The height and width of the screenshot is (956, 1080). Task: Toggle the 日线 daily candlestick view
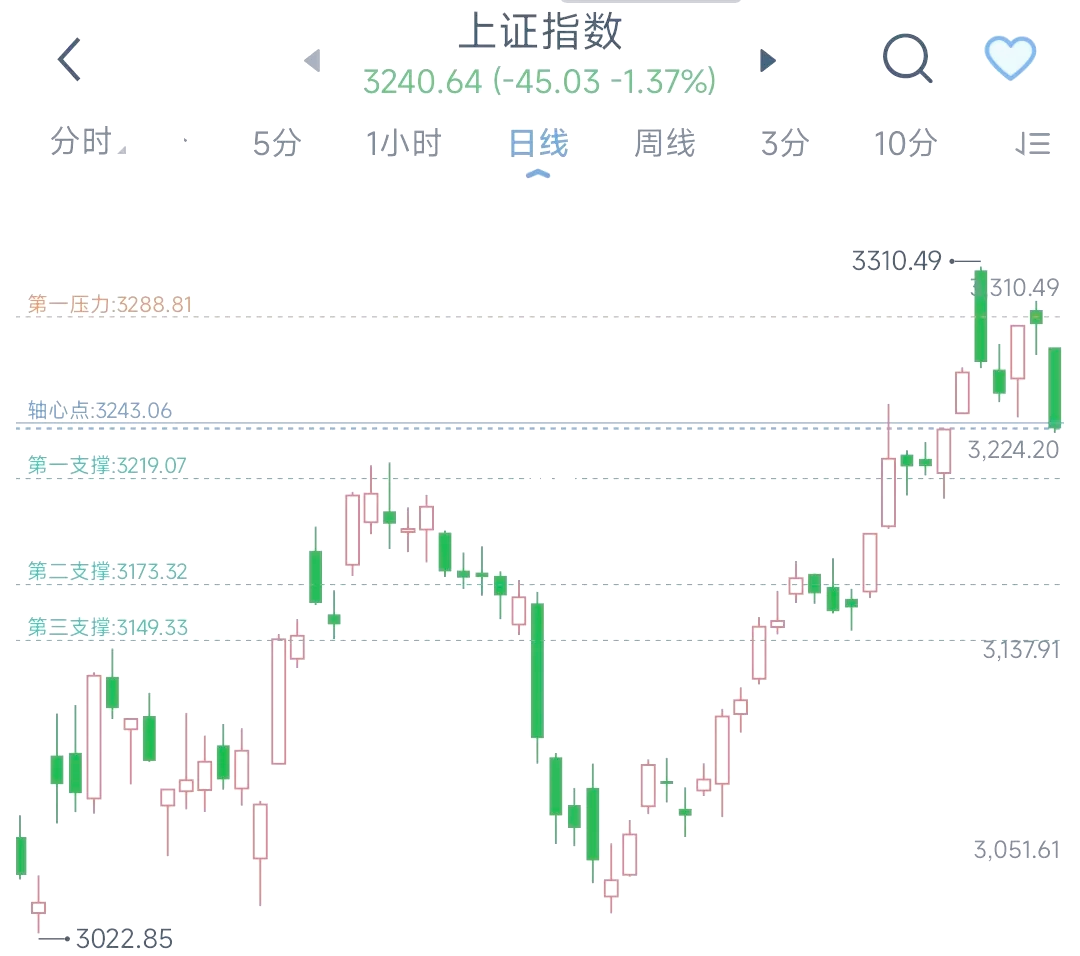coord(537,143)
